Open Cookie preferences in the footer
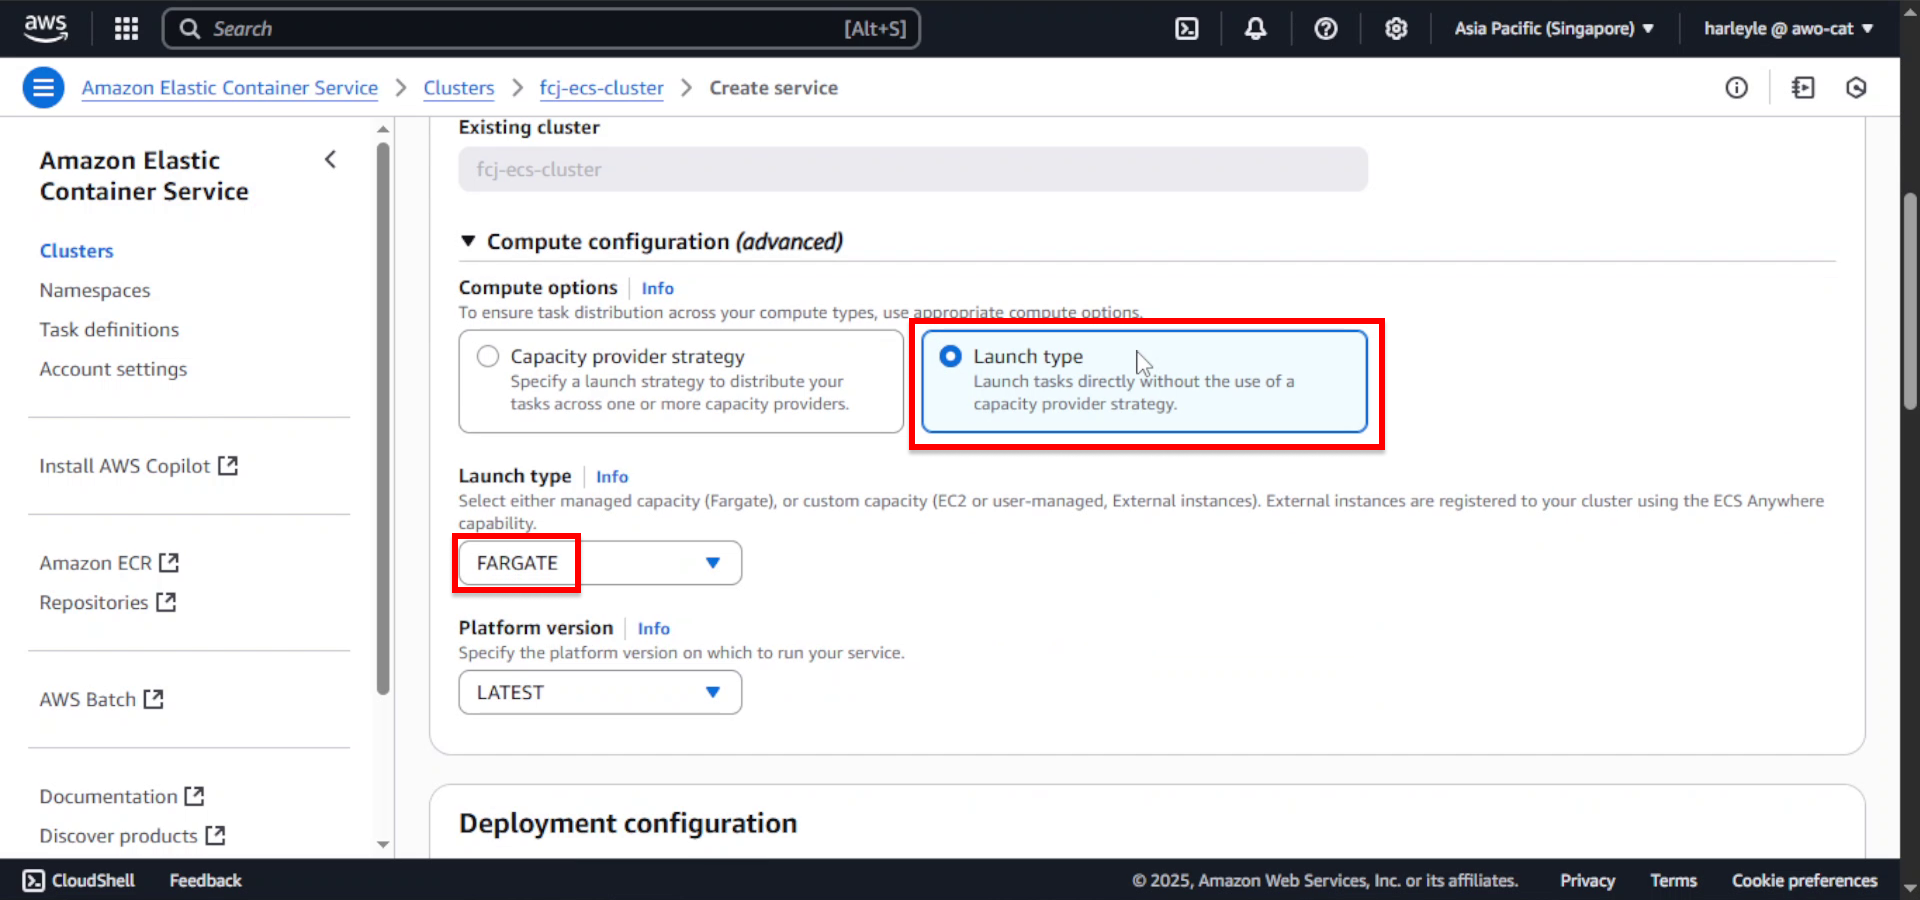Image resolution: width=1920 pixels, height=900 pixels. pyautogui.click(x=1804, y=880)
